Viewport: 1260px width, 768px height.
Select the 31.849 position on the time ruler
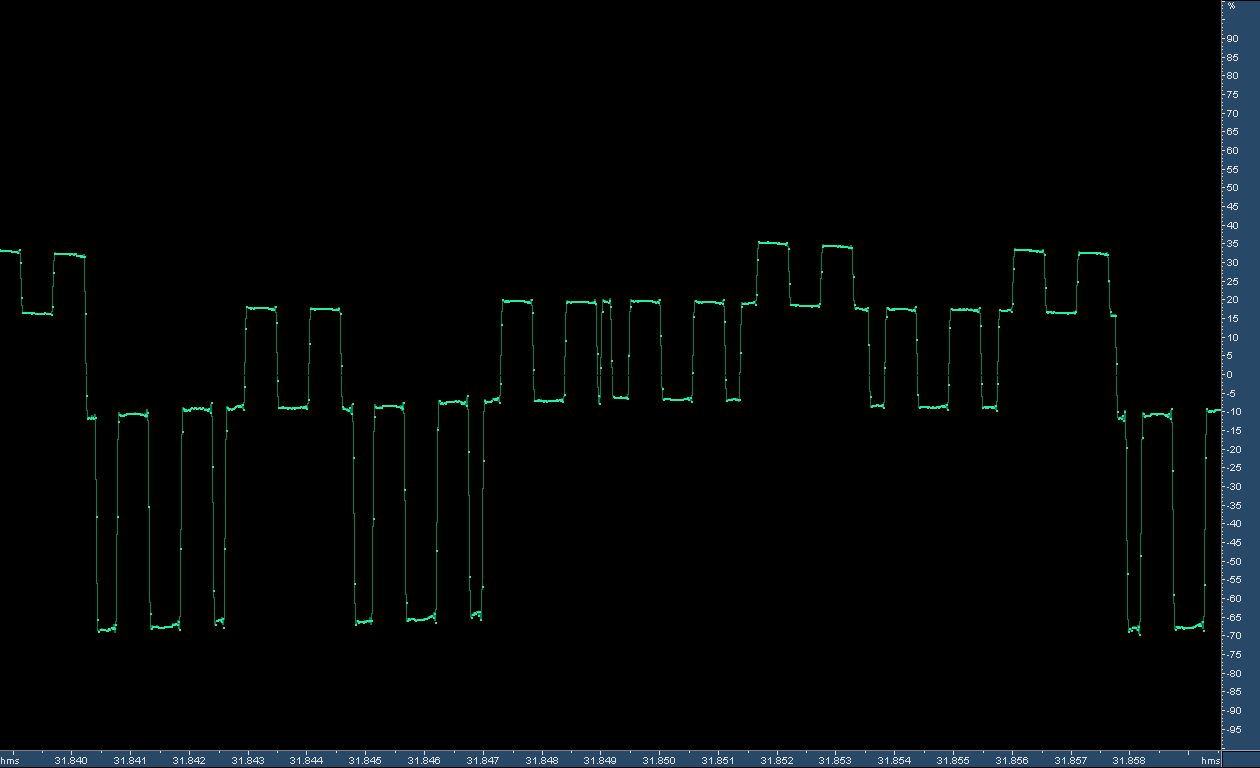click(x=600, y=761)
